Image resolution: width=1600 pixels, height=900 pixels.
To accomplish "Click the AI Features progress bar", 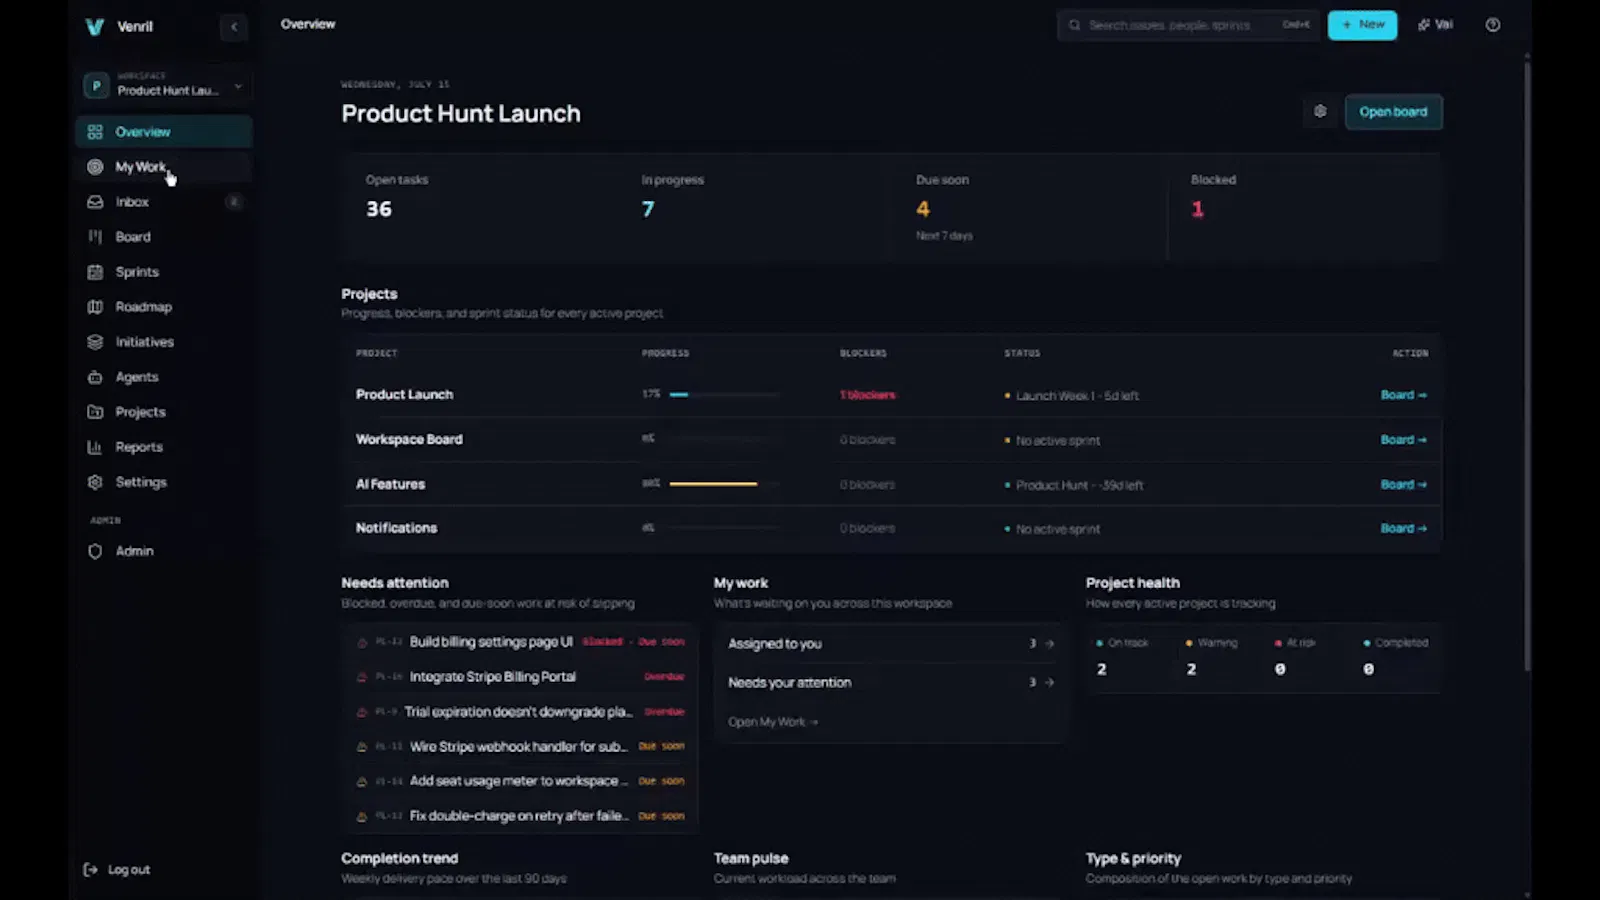I will (725, 484).
